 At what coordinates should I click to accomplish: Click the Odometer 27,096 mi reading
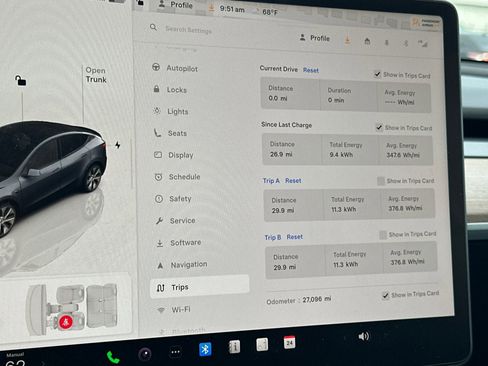(x=299, y=300)
